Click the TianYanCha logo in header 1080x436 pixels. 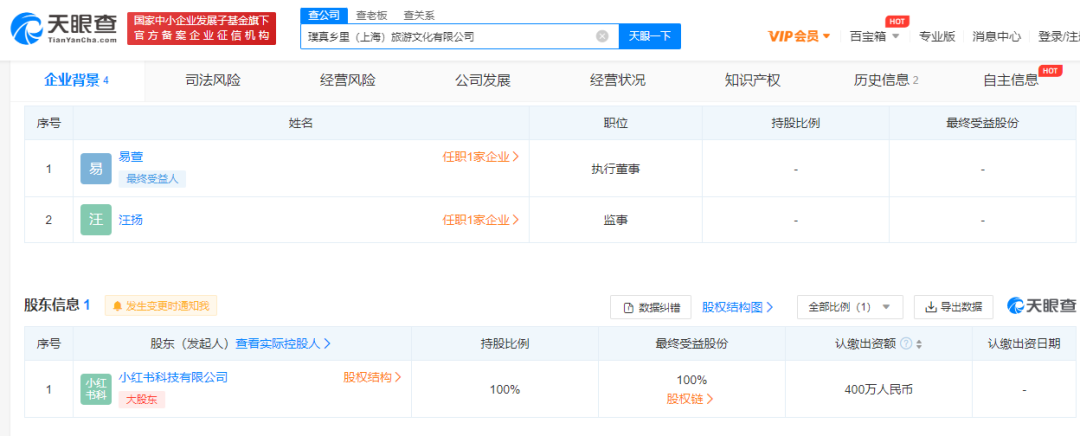(63, 29)
